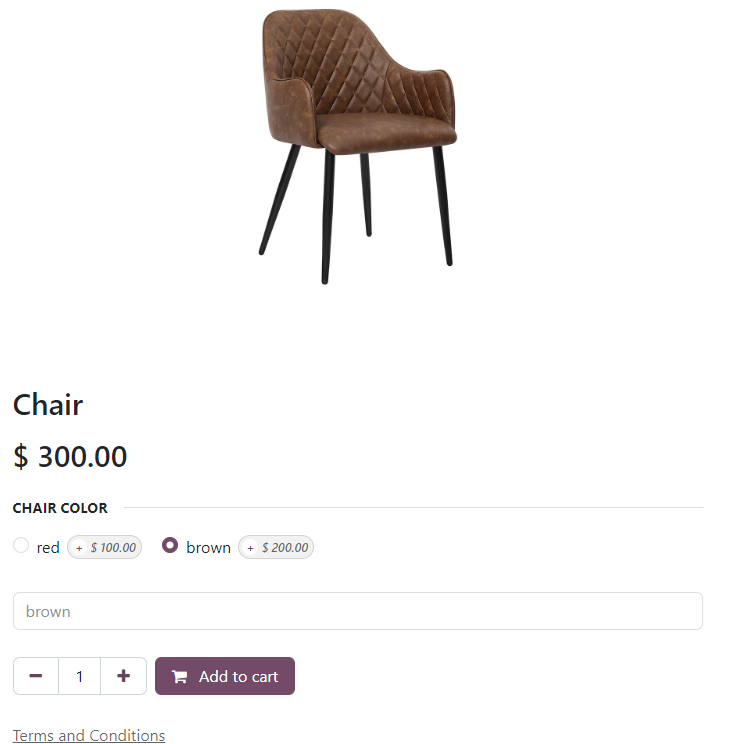Click the $ 200.00 extra price badge
Viewport: 730px width, 744px height.
(x=276, y=548)
